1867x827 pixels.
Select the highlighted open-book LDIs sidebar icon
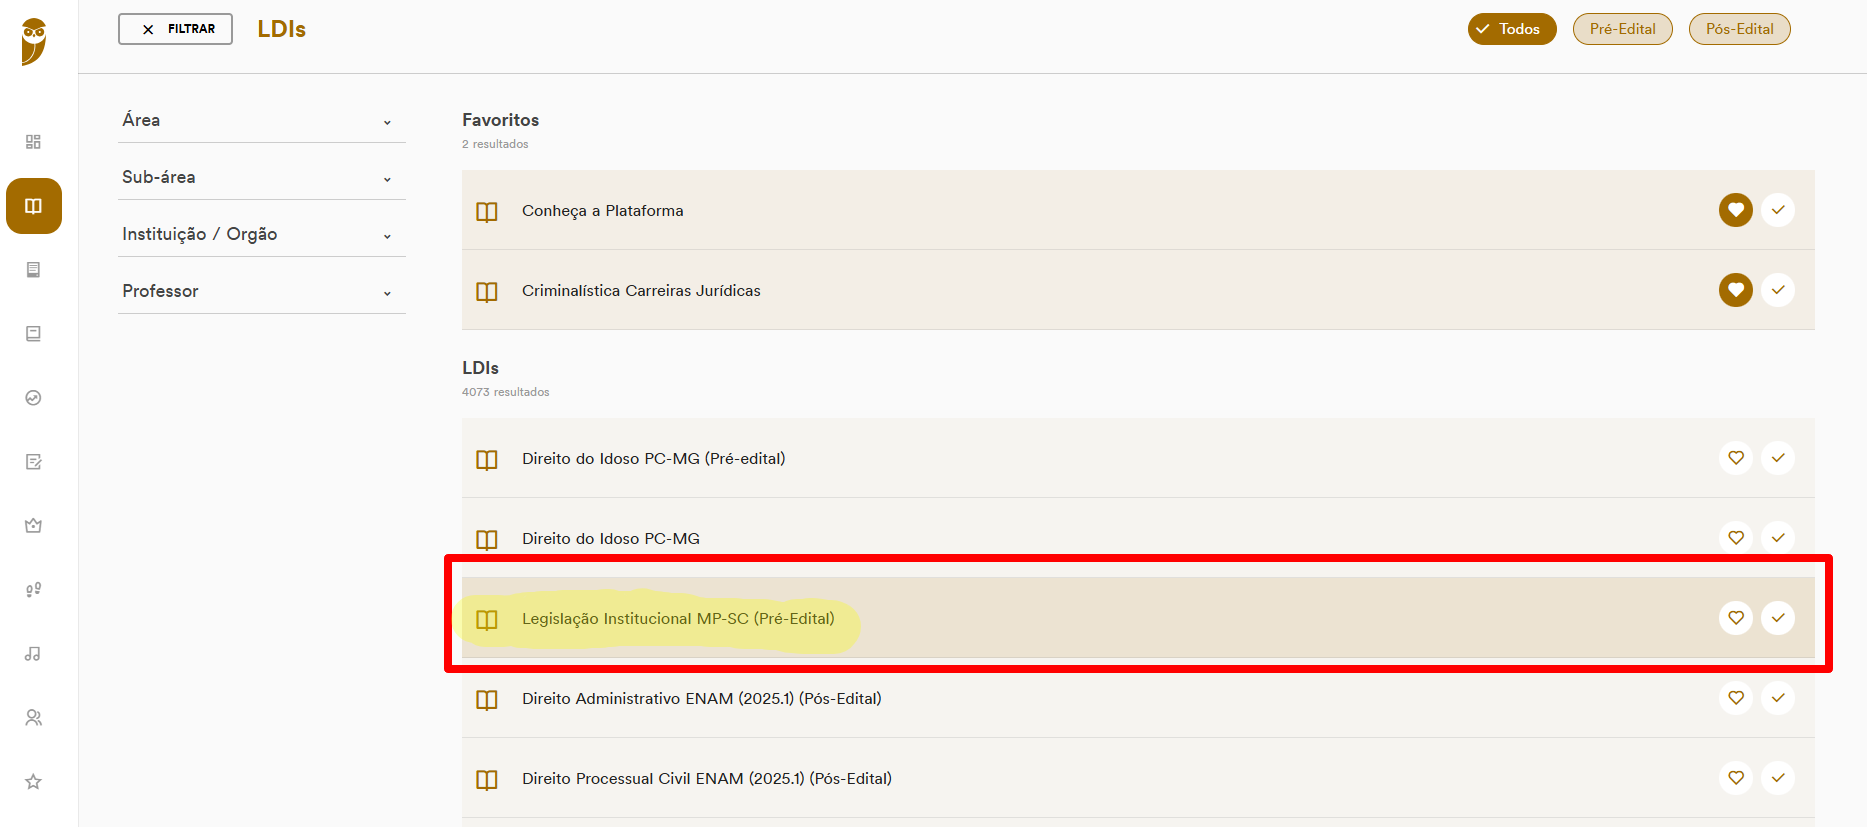point(34,206)
